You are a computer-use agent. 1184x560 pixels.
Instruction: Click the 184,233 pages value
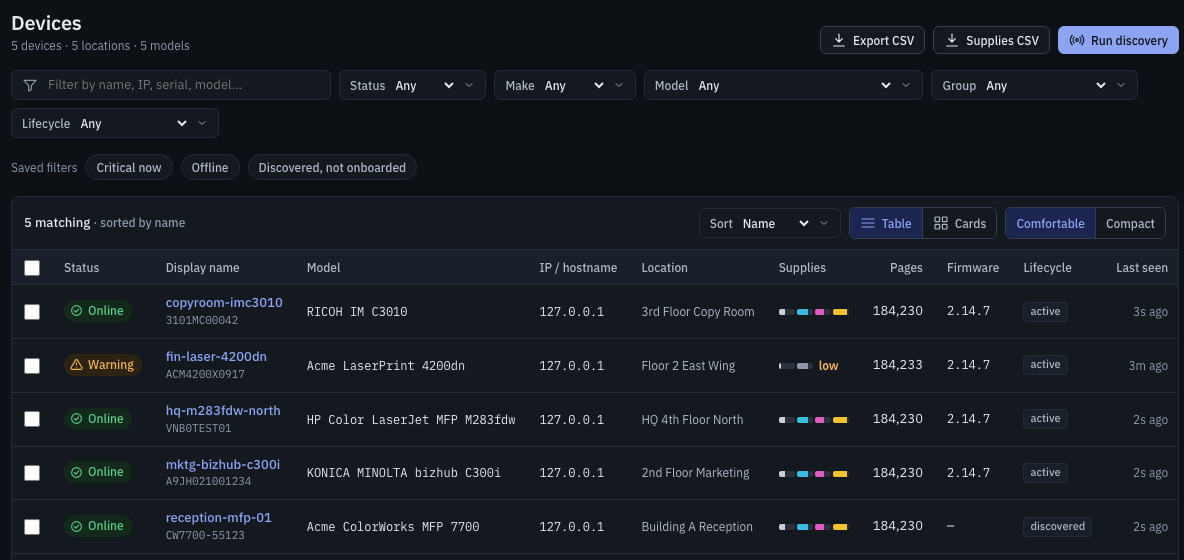898,365
